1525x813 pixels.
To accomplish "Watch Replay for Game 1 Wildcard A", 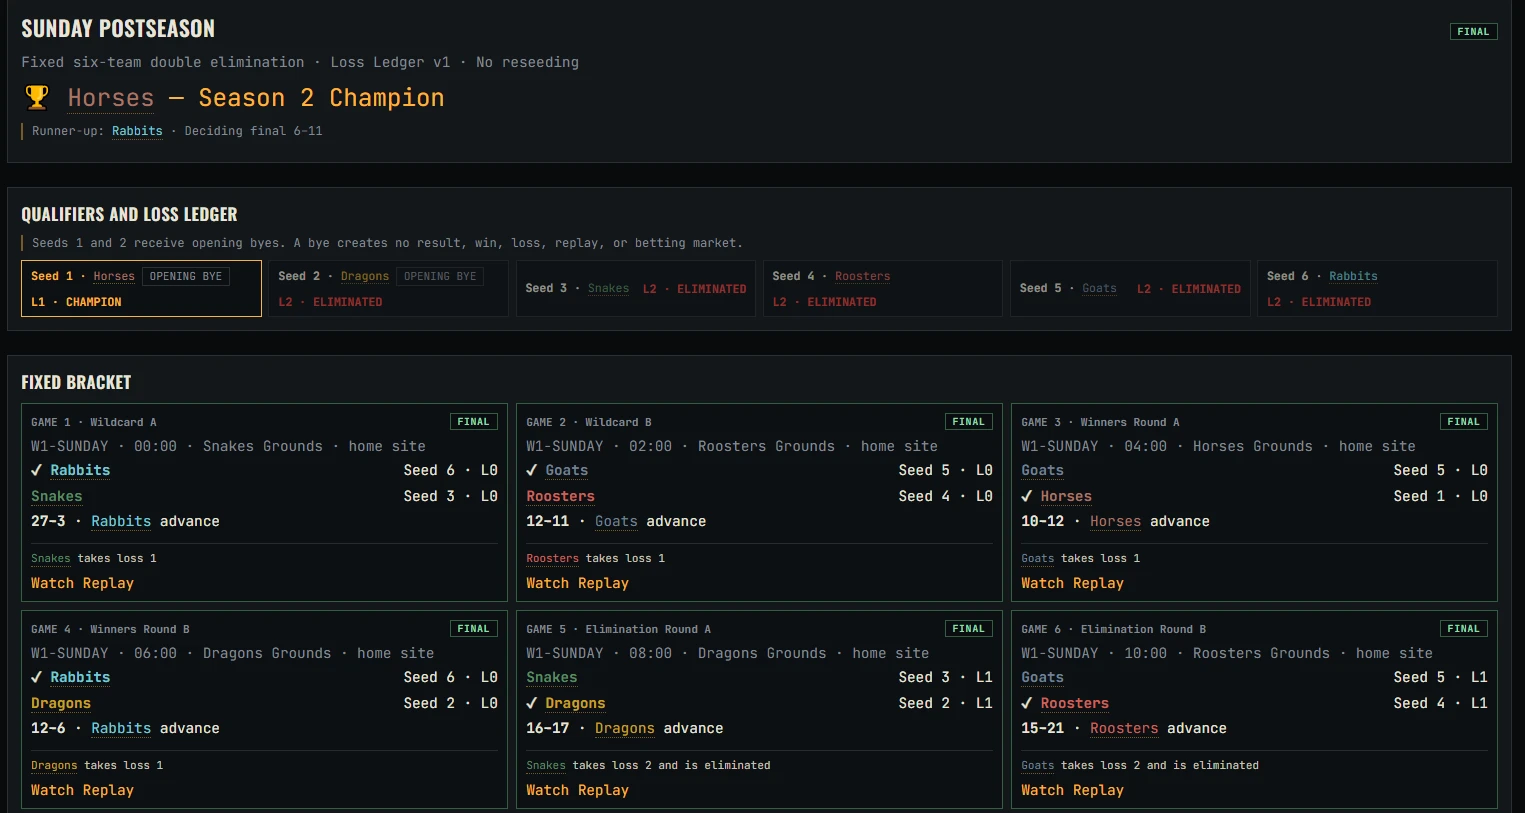I will [82, 583].
